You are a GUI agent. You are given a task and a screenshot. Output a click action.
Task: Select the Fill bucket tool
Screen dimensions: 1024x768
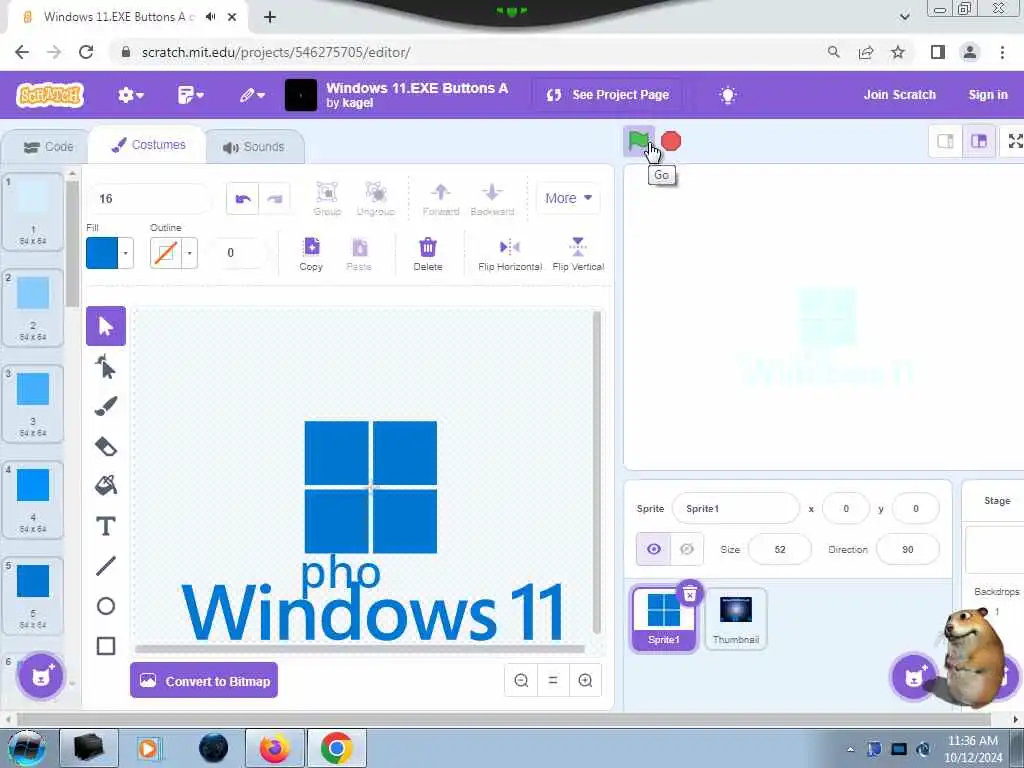pyautogui.click(x=106, y=485)
